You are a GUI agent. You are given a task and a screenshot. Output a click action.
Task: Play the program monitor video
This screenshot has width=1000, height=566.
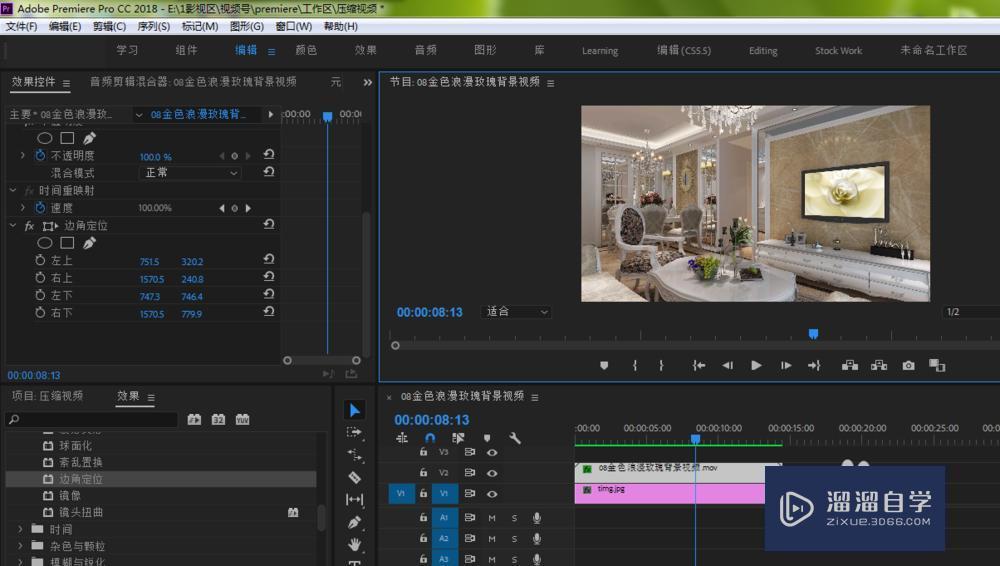(x=756, y=366)
